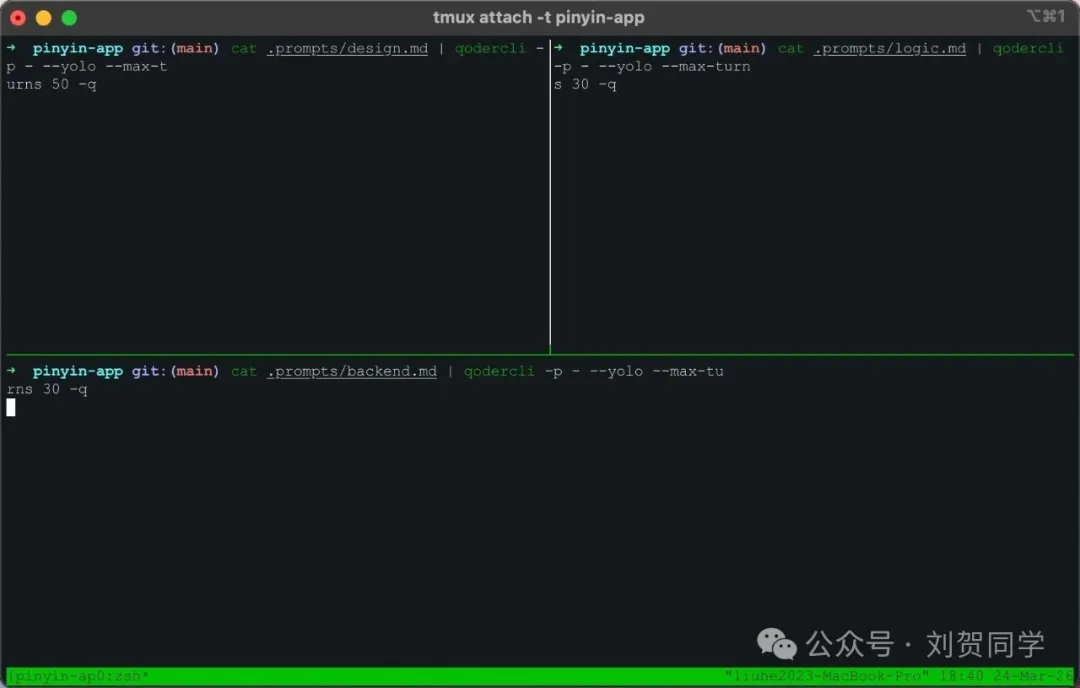Click the prompt arrow in top-left pane

11,48
